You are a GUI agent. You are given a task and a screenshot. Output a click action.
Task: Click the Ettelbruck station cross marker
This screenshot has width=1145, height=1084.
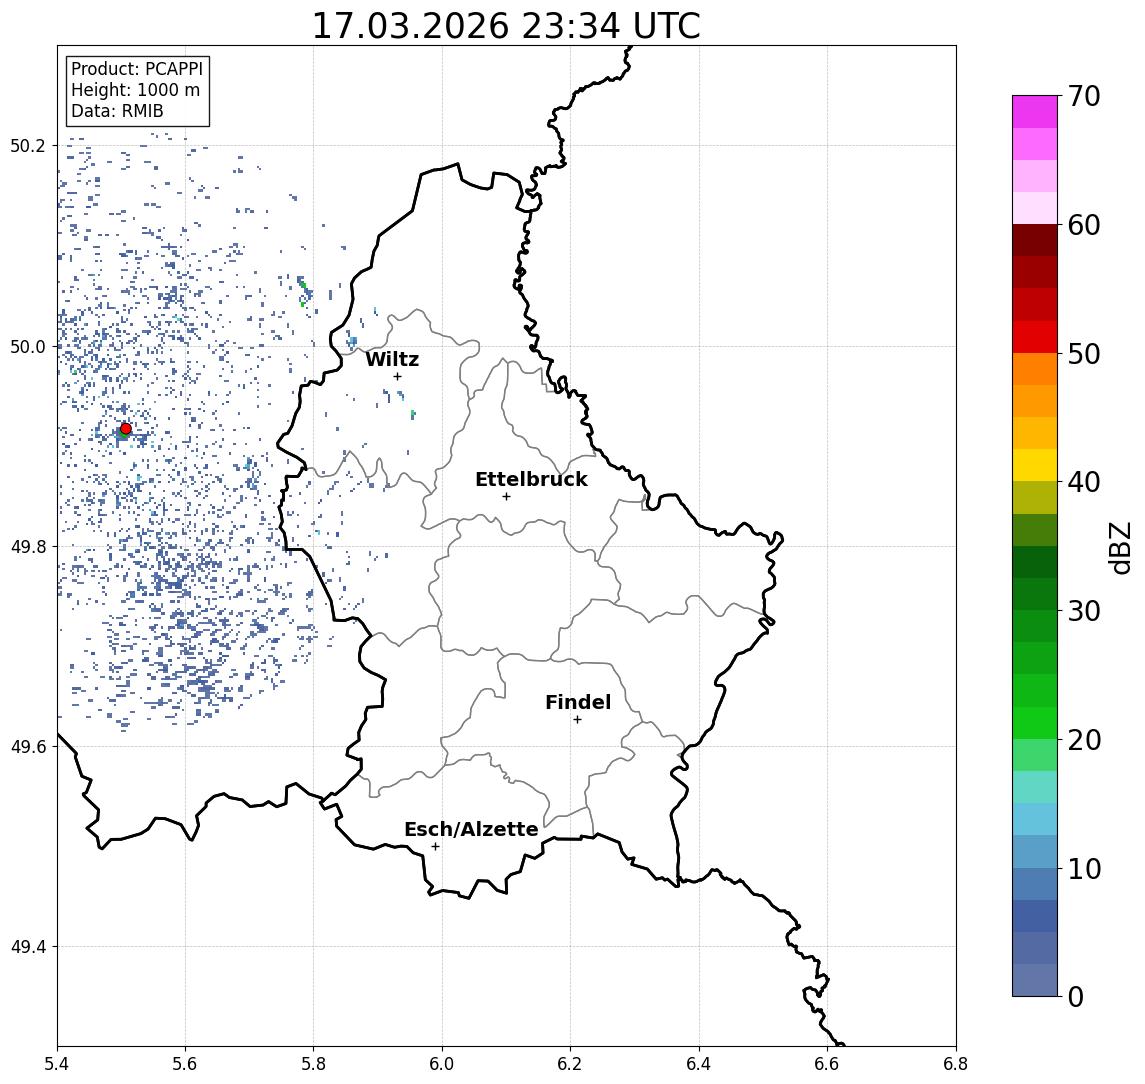coord(506,497)
